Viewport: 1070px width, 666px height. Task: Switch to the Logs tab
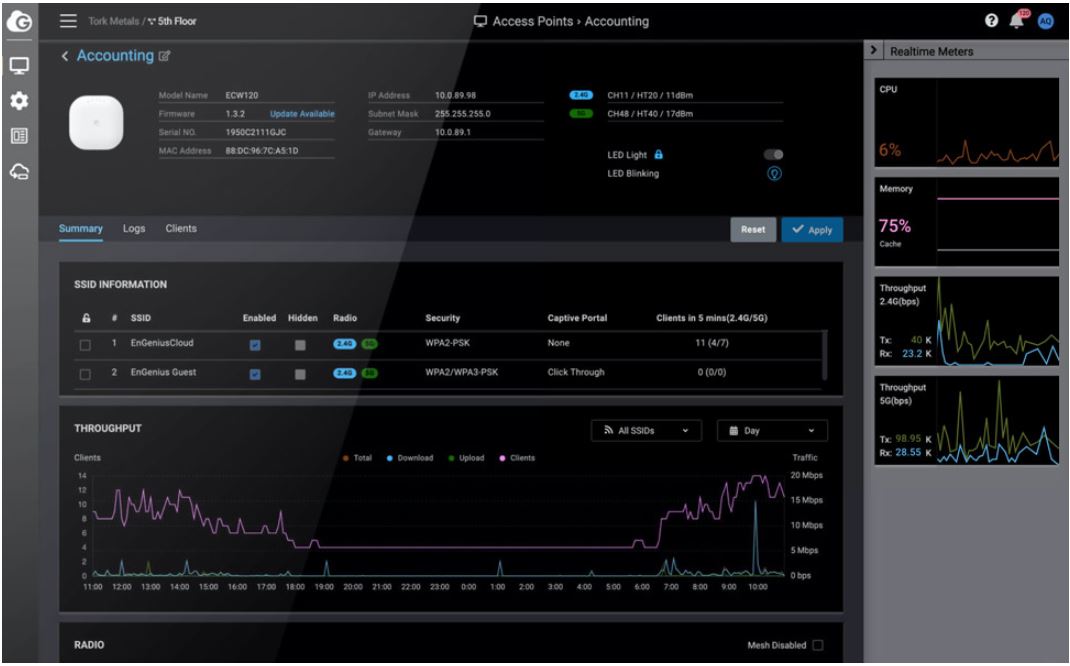tap(134, 229)
